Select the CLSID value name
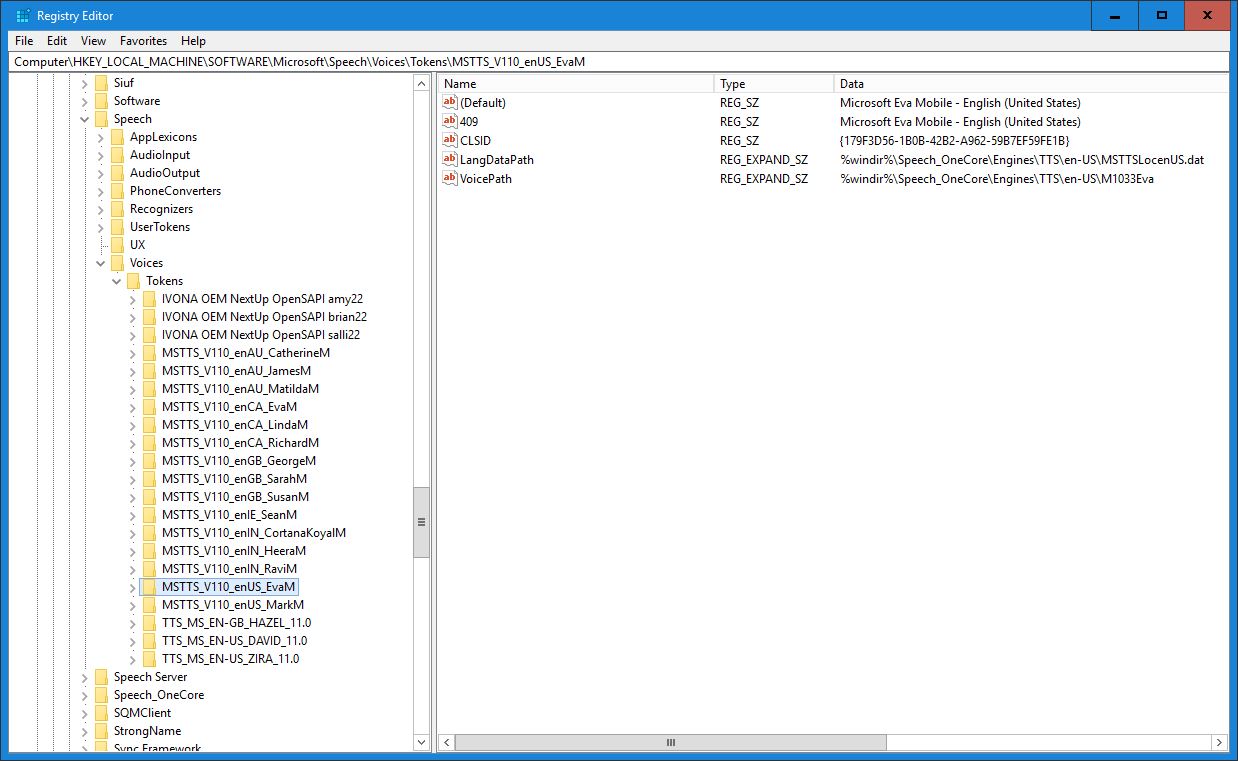This screenshot has height=761, width=1238. coord(475,141)
